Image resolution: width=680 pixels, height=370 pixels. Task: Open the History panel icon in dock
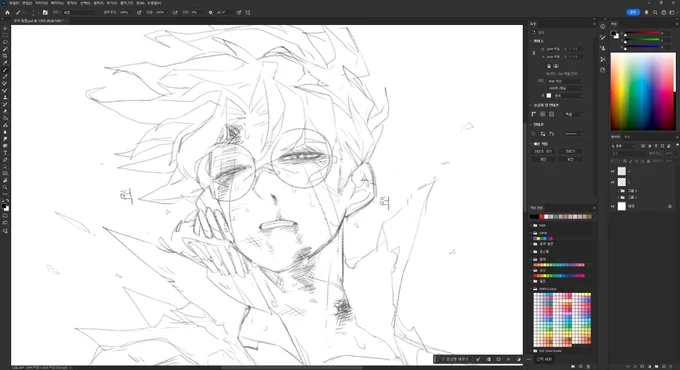(x=603, y=70)
